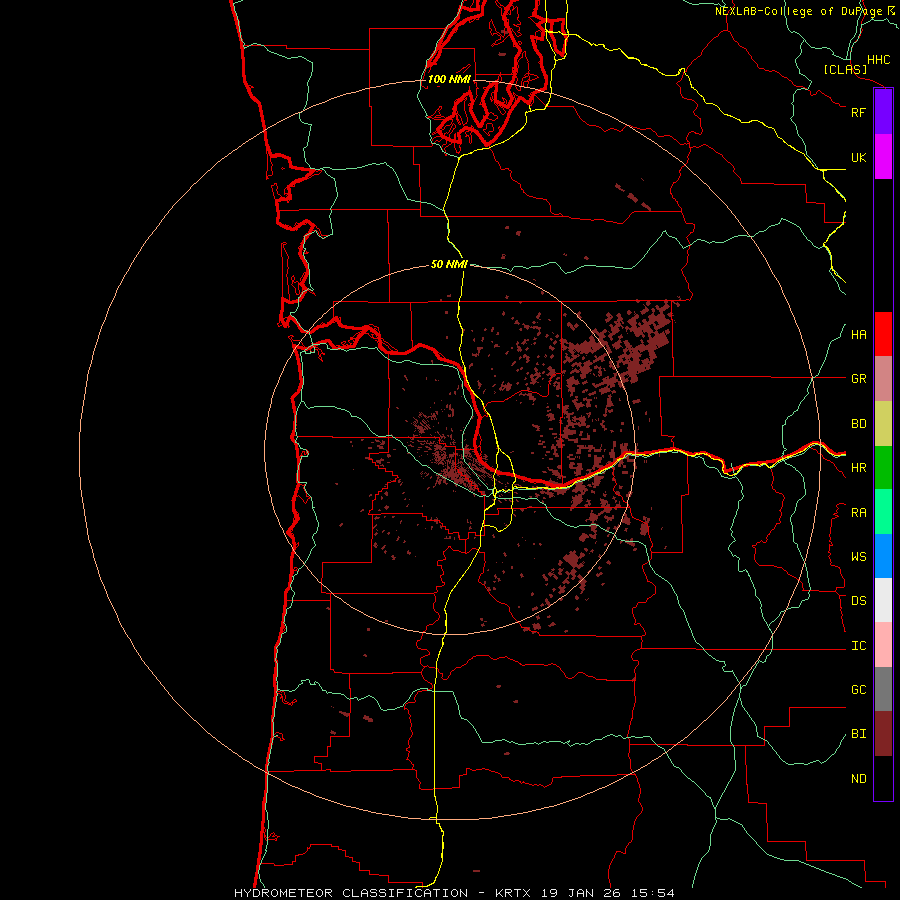The width and height of the screenshot is (900, 900).
Task: Select the 'IC' legend label
Action: point(858,646)
